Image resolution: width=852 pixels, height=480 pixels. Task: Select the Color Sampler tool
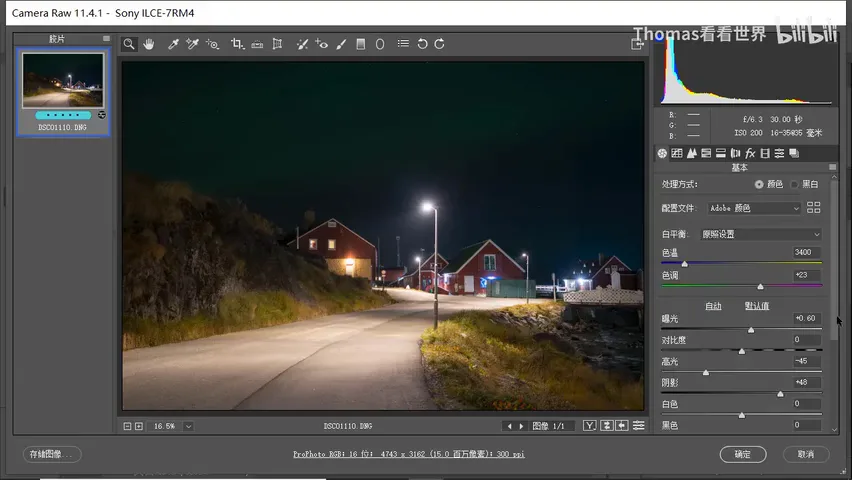point(192,44)
